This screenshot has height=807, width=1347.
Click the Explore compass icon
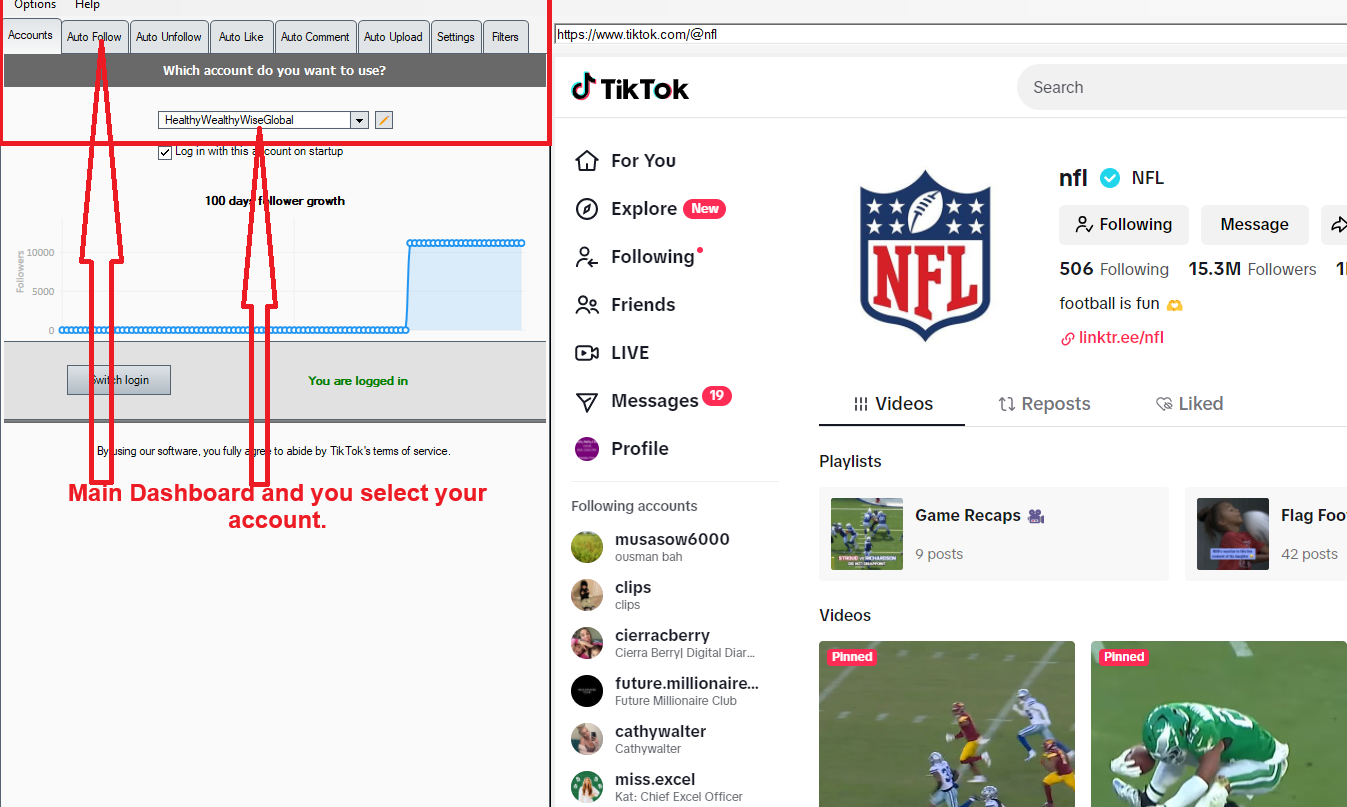[x=587, y=209]
